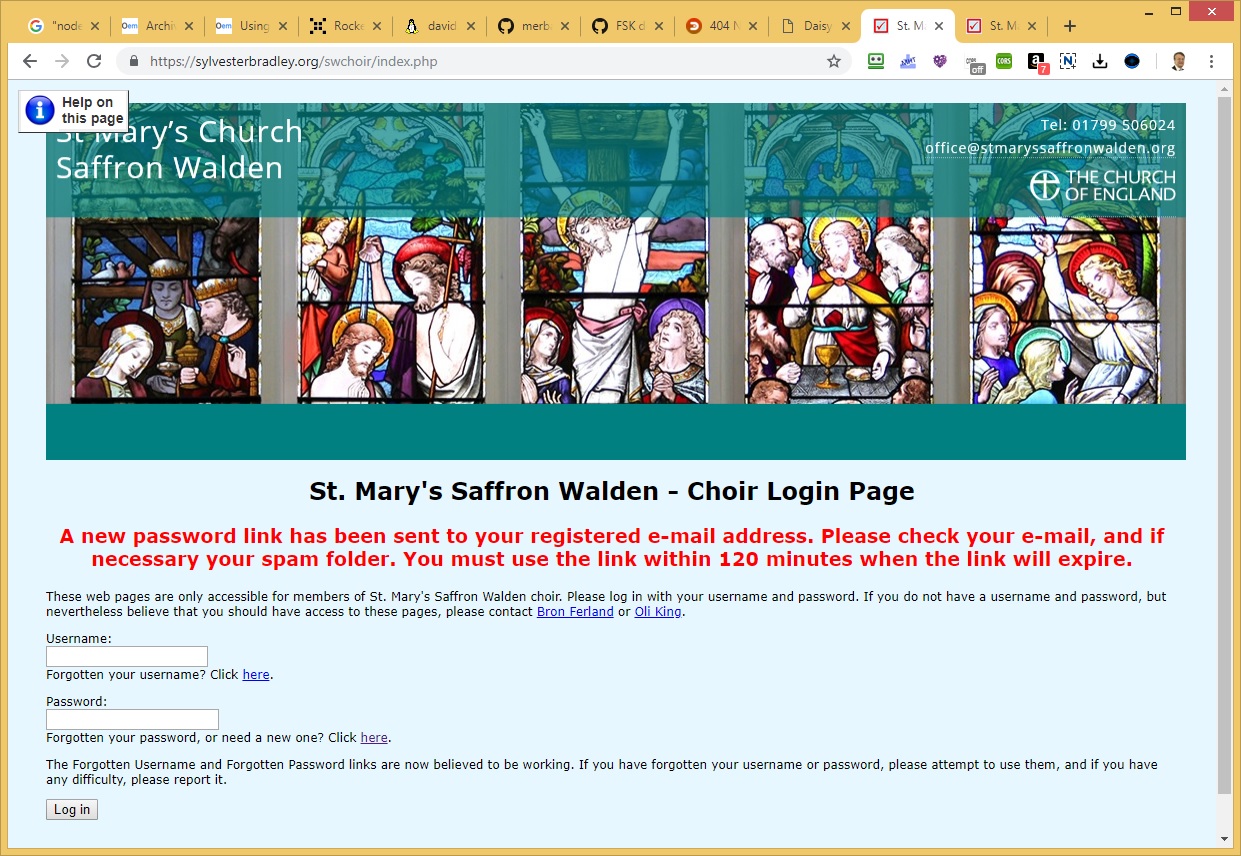Switch to the '404 N' tab
The width and height of the screenshot is (1241, 856).
[721, 26]
